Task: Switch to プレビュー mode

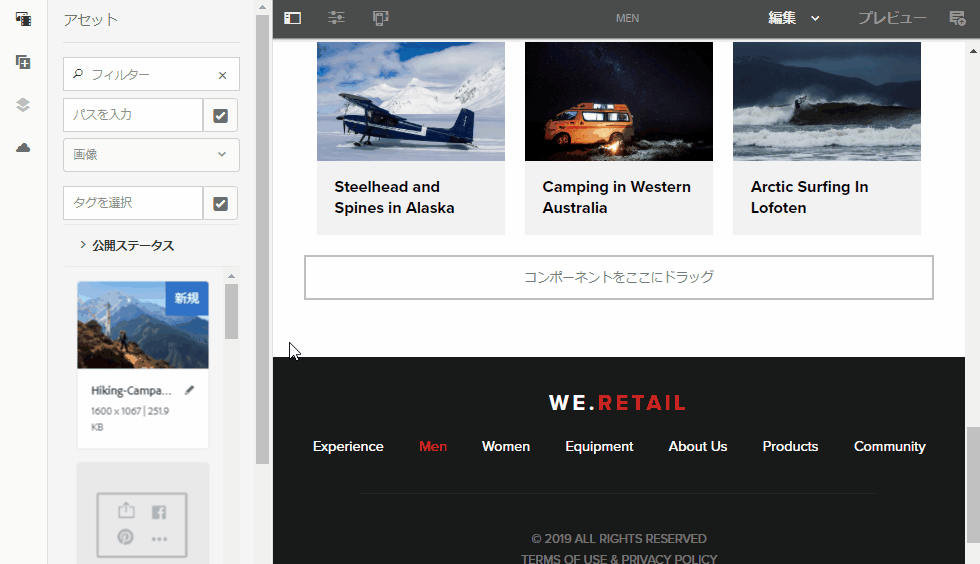Action: [x=892, y=18]
